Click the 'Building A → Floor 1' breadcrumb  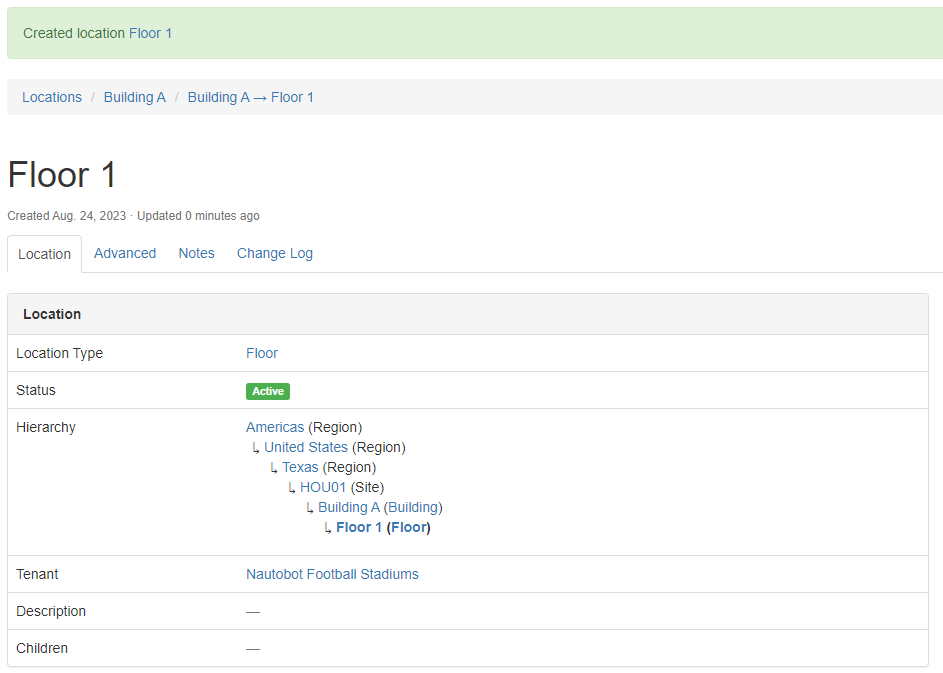pyautogui.click(x=251, y=97)
